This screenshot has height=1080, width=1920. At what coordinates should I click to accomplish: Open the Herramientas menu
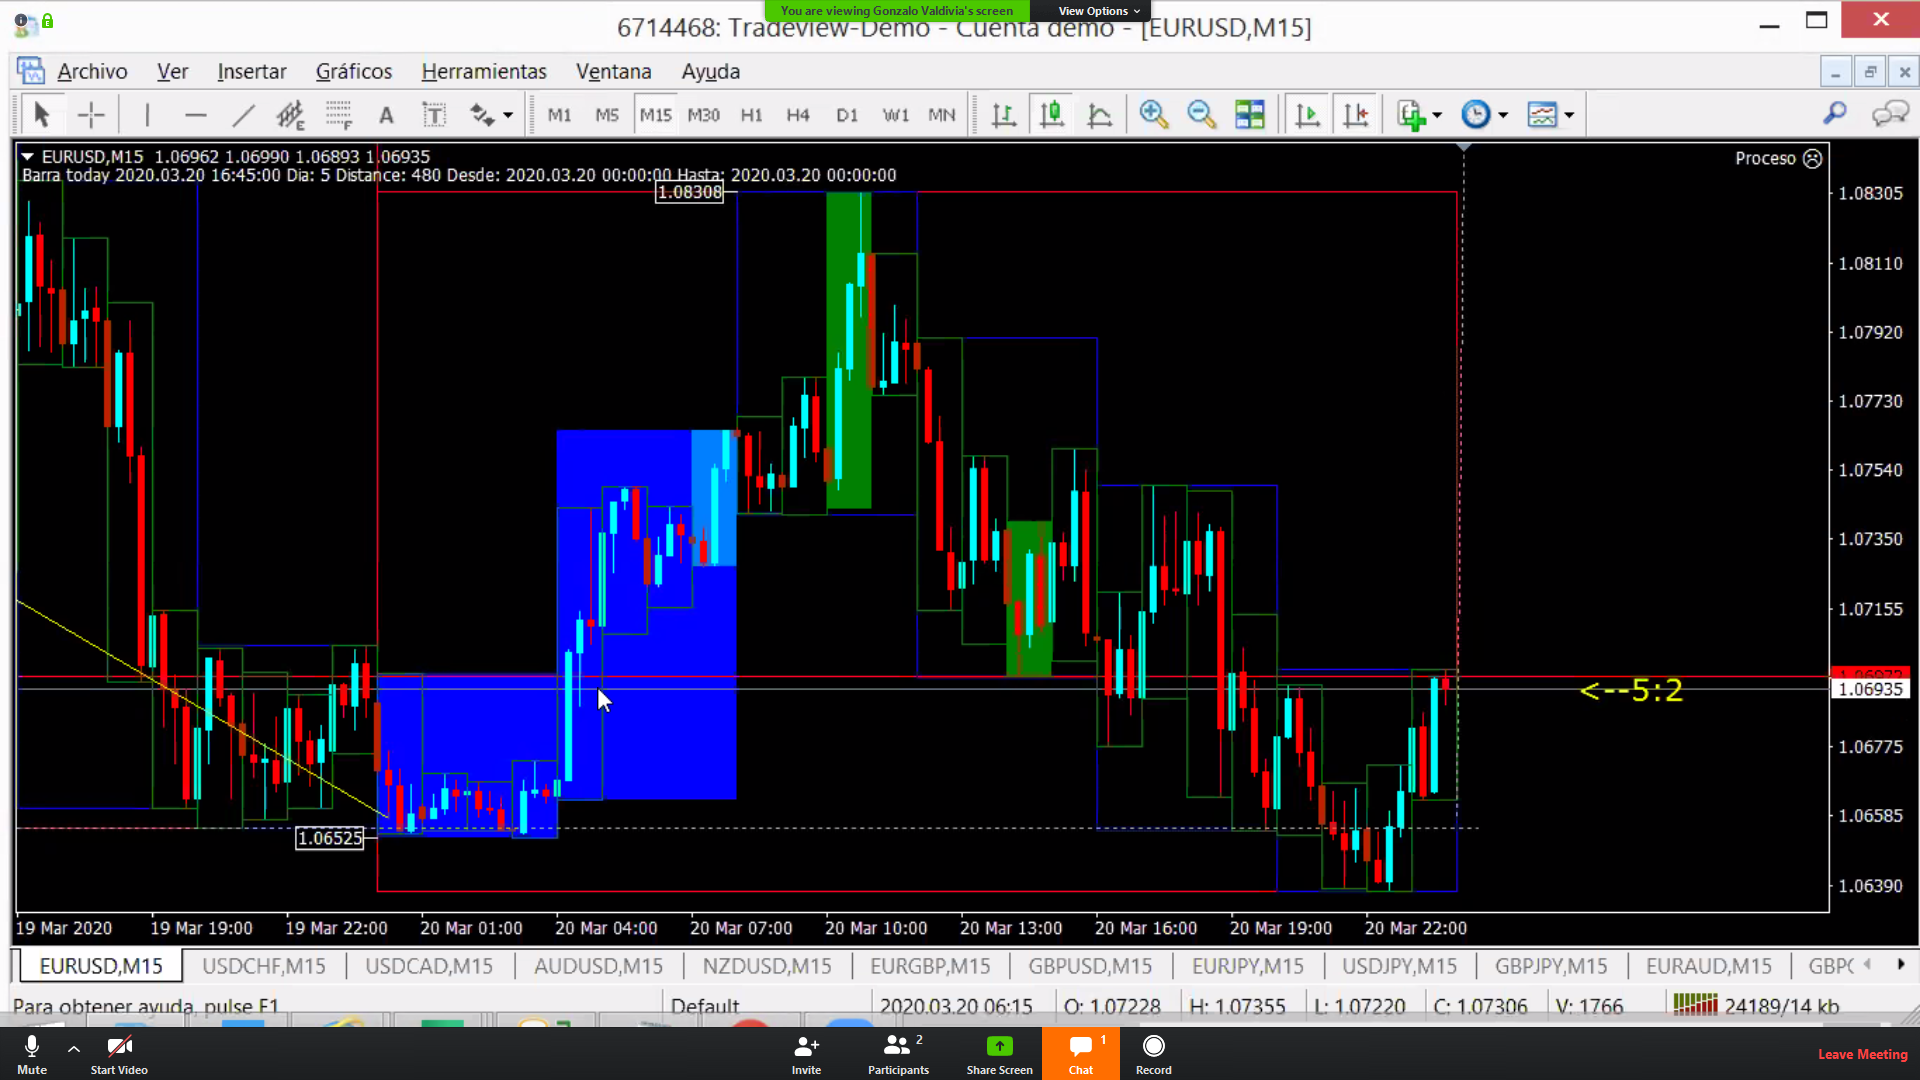tap(483, 71)
